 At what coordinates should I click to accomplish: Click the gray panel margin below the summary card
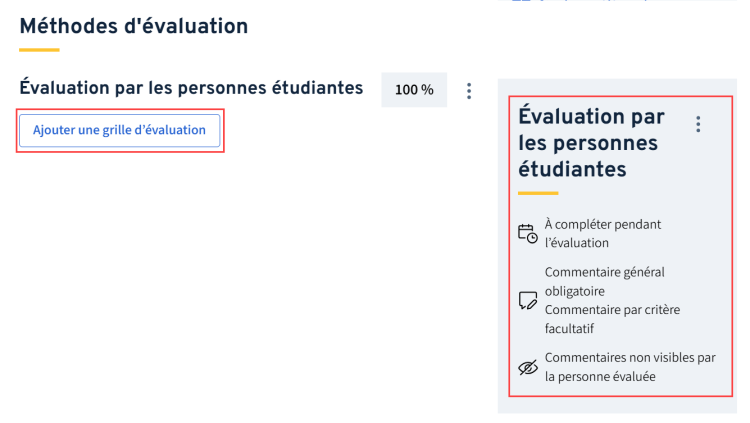617,405
